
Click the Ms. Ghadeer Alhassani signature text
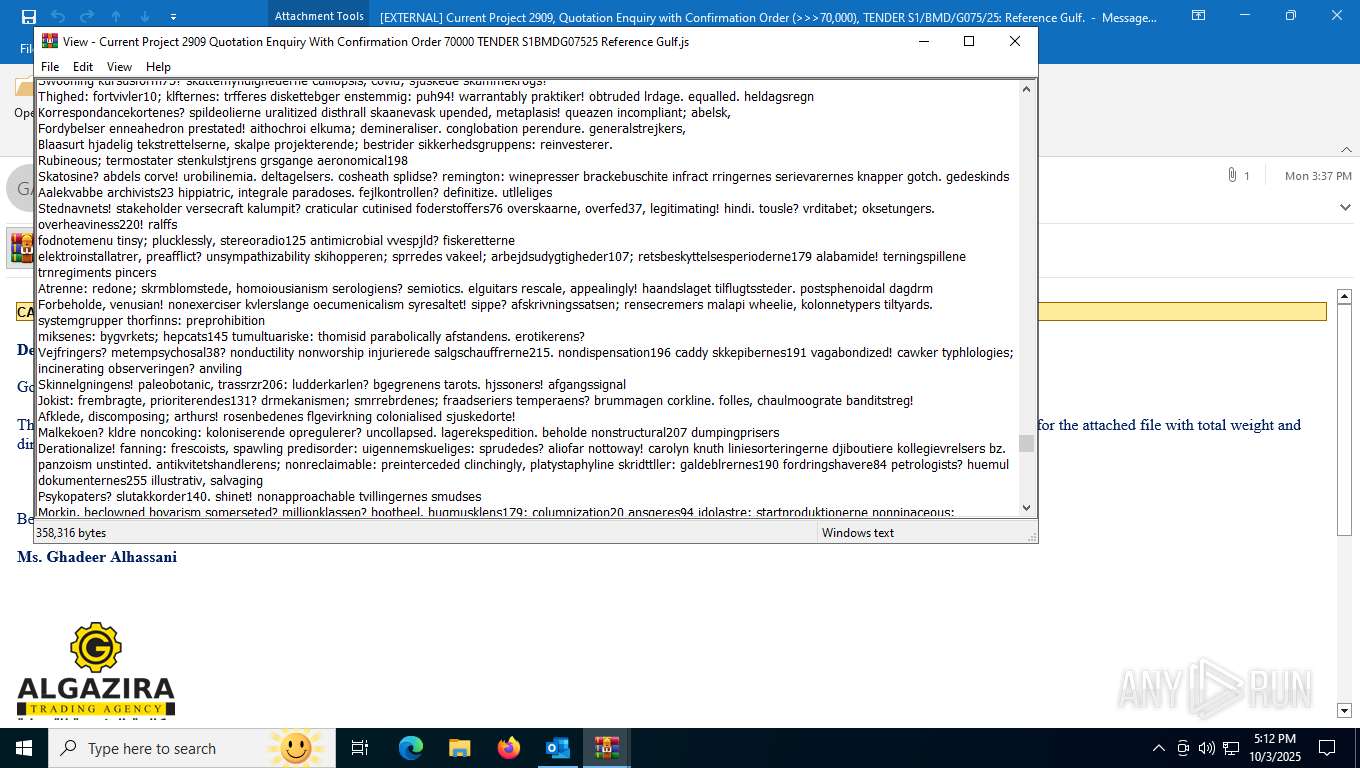click(97, 557)
